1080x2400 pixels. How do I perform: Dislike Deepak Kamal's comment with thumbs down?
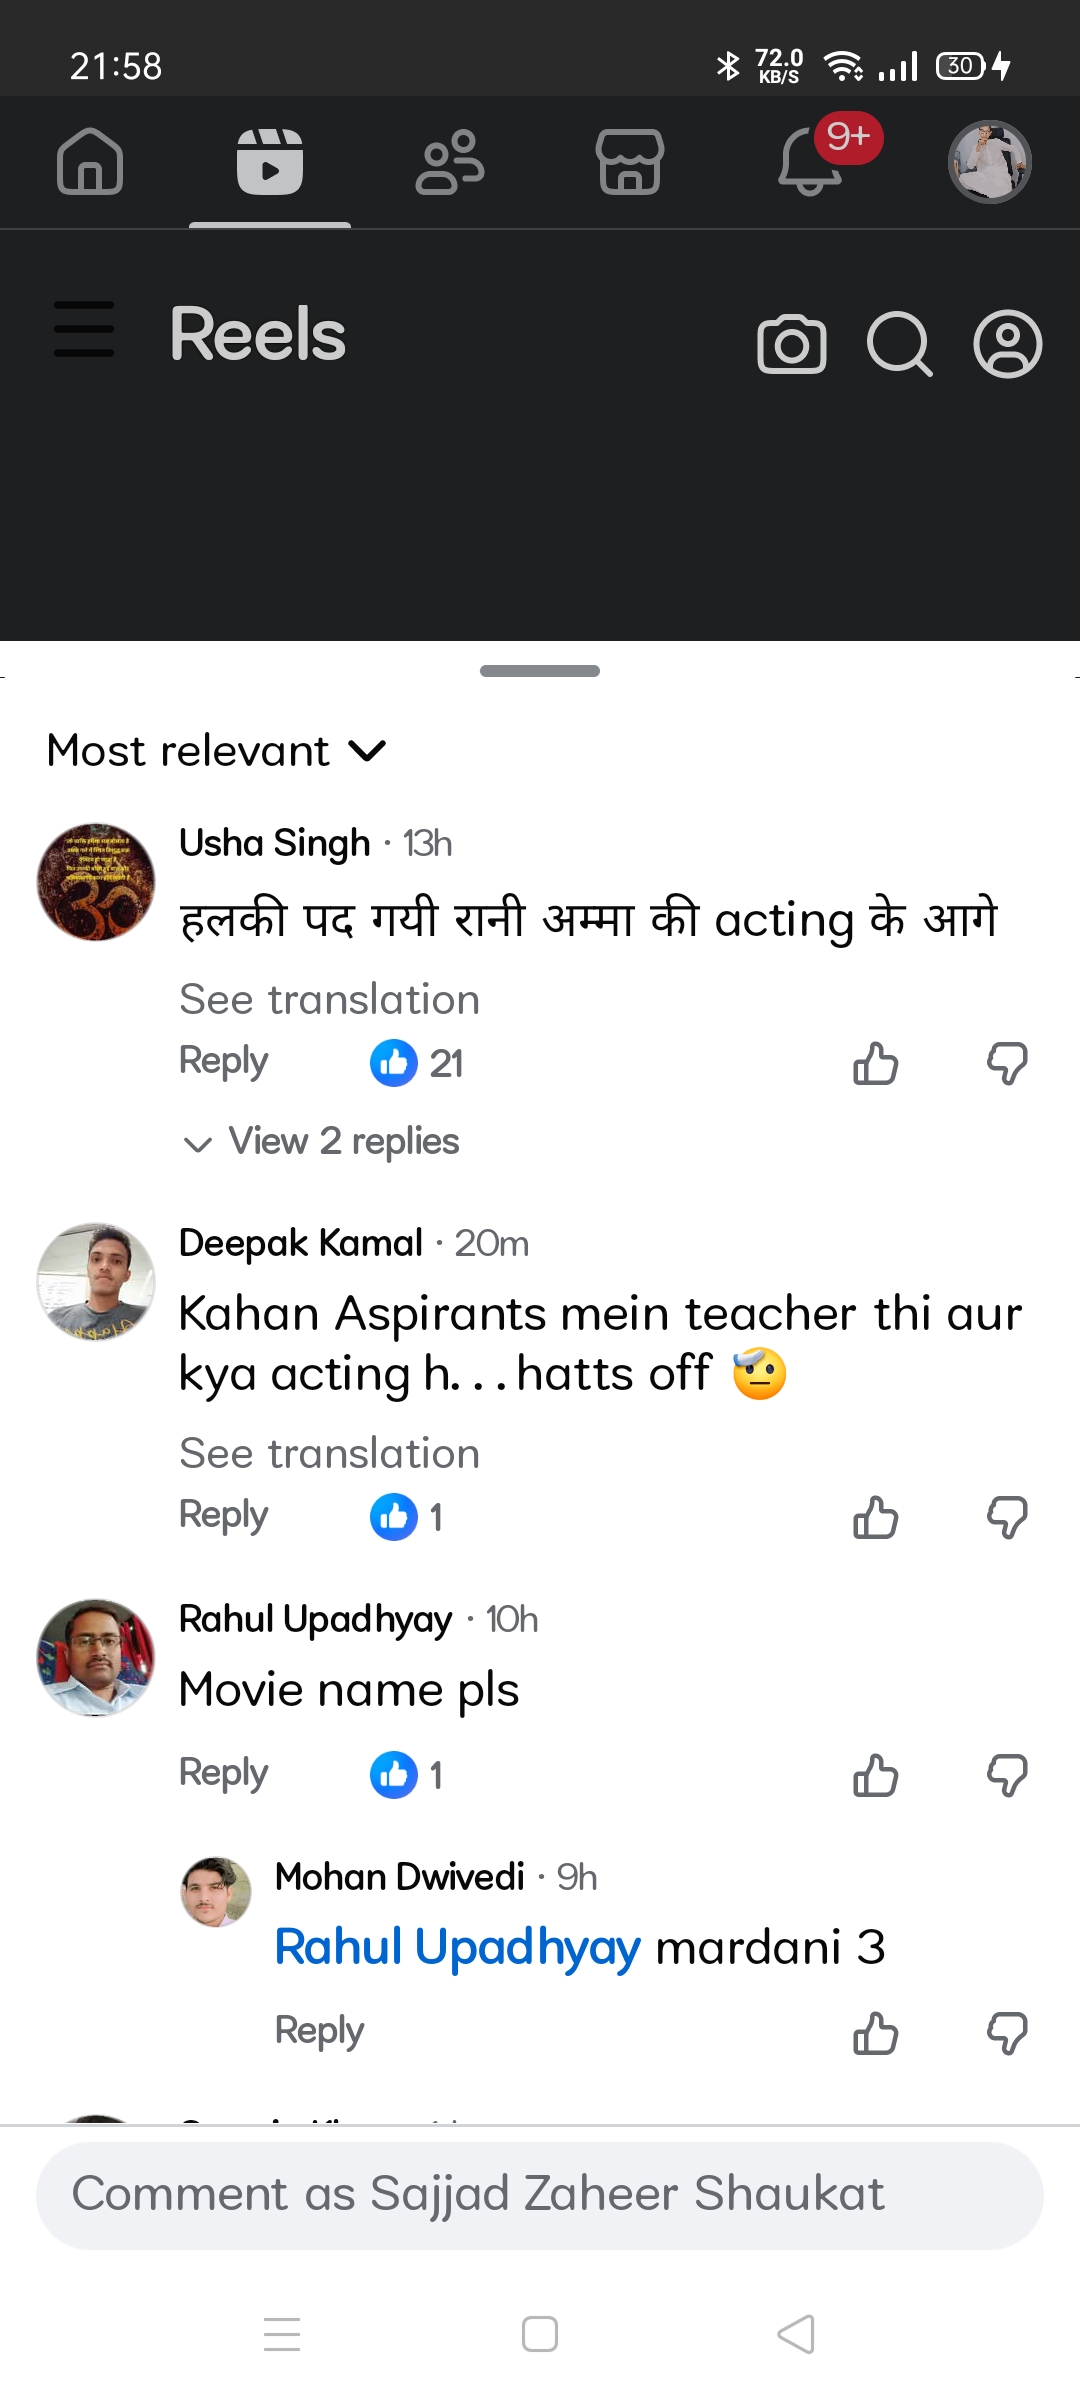[1007, 1517]
